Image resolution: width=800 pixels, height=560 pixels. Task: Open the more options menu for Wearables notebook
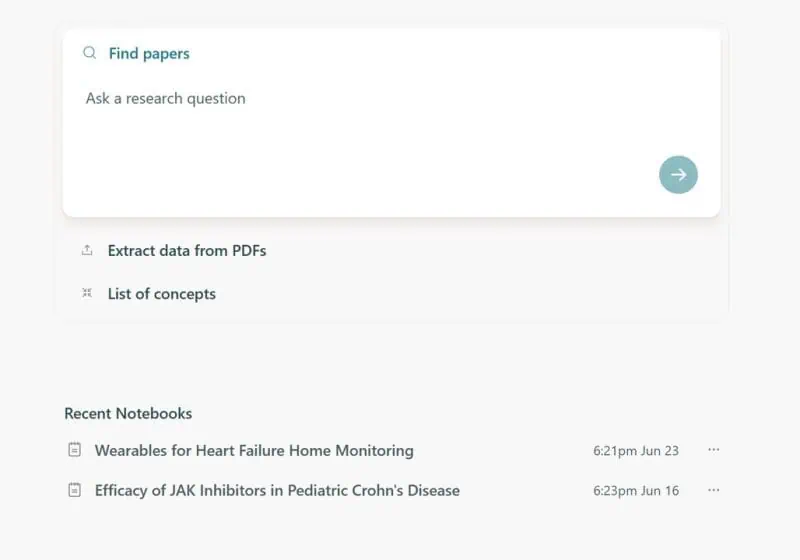[713, 450]
